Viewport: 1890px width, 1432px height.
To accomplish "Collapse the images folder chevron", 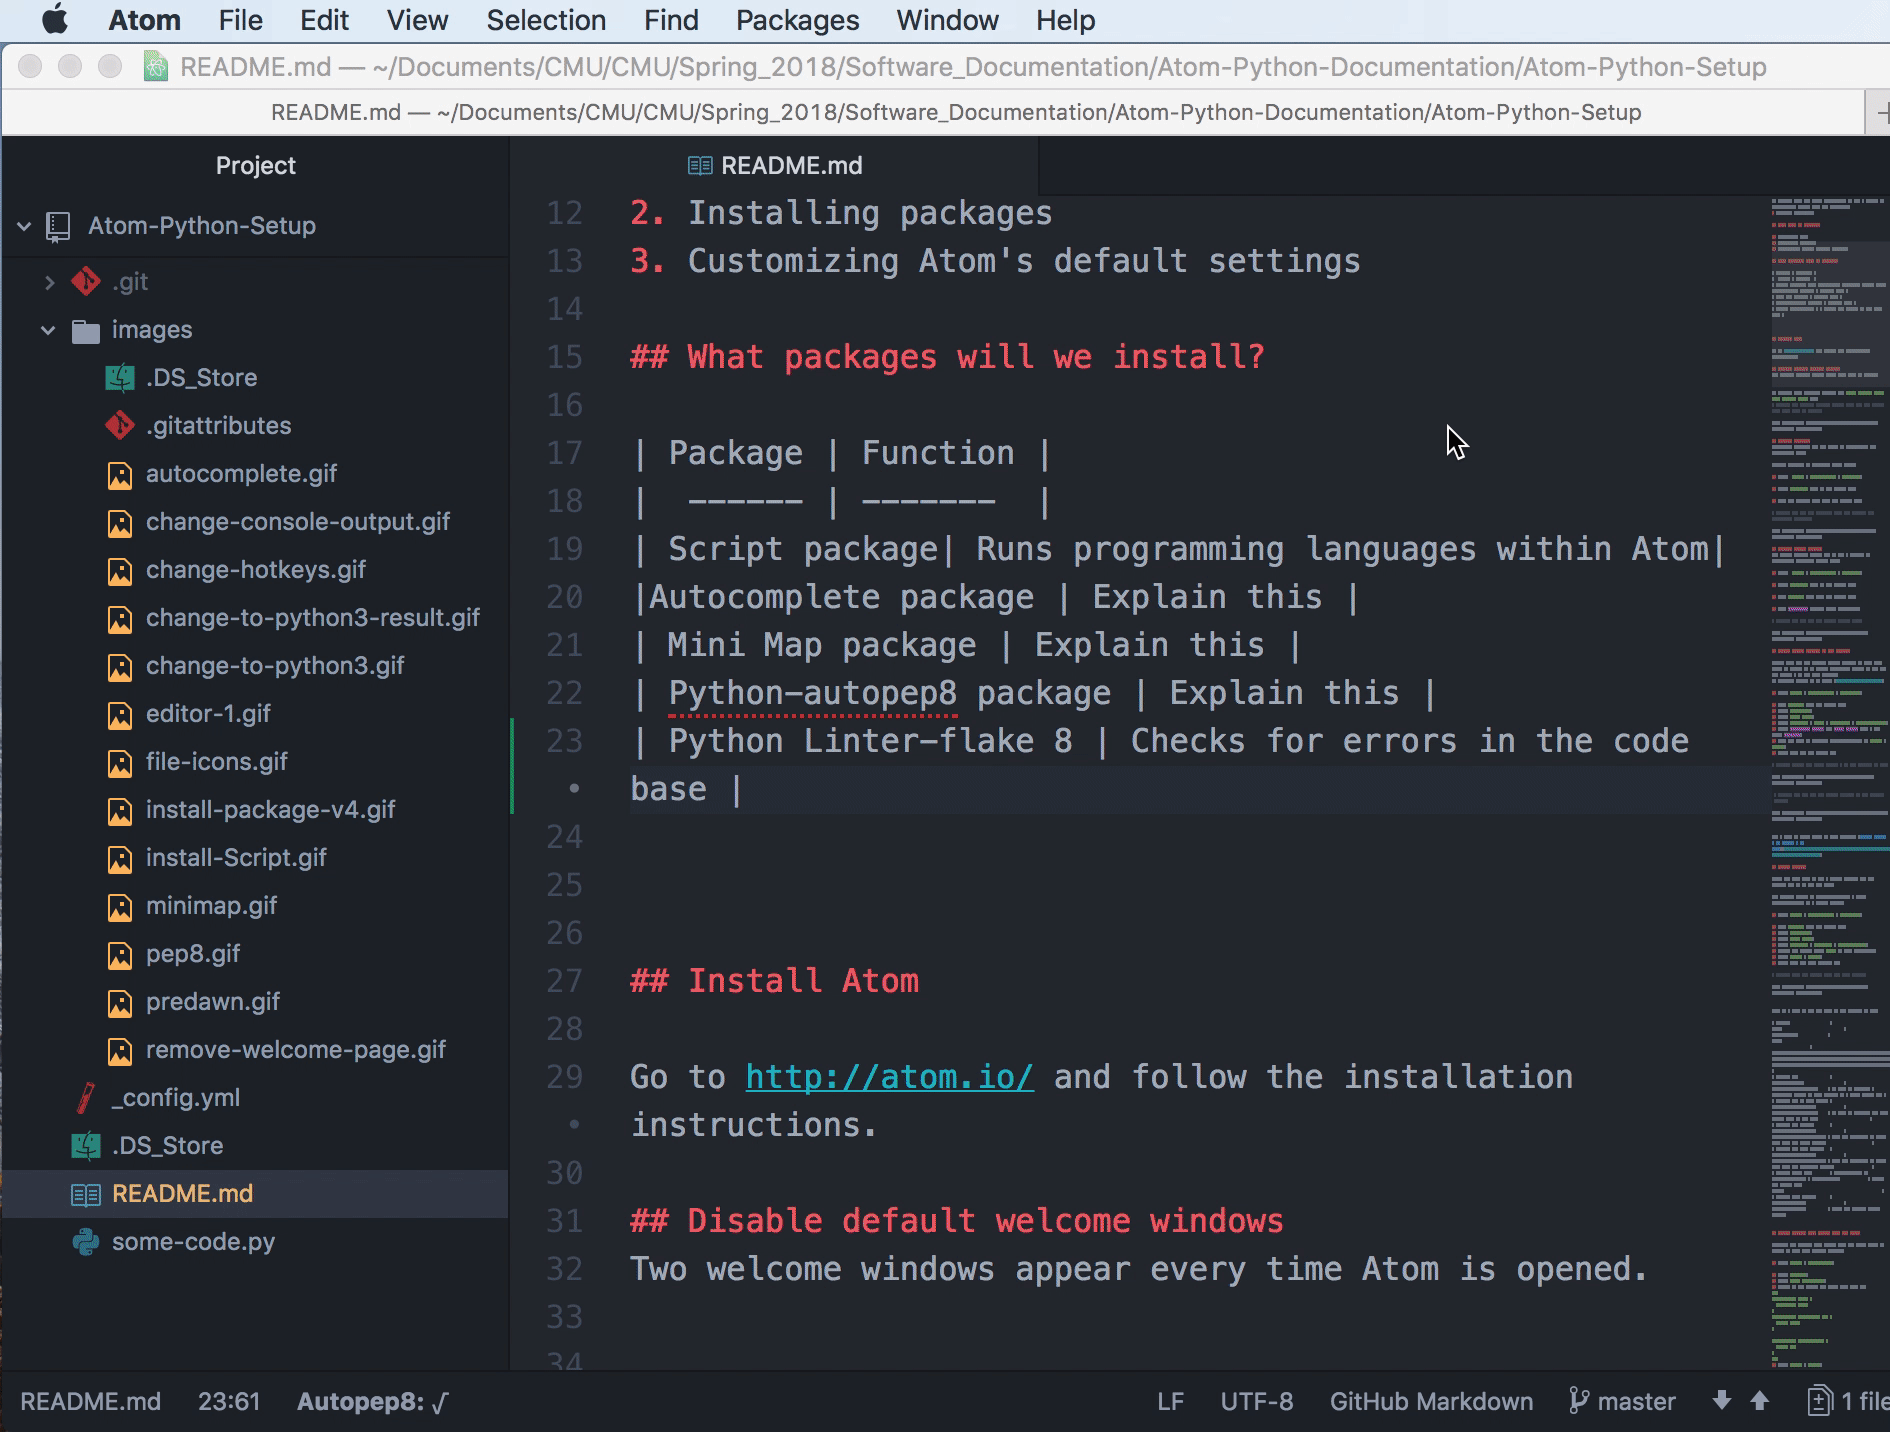I will [48, 330].
